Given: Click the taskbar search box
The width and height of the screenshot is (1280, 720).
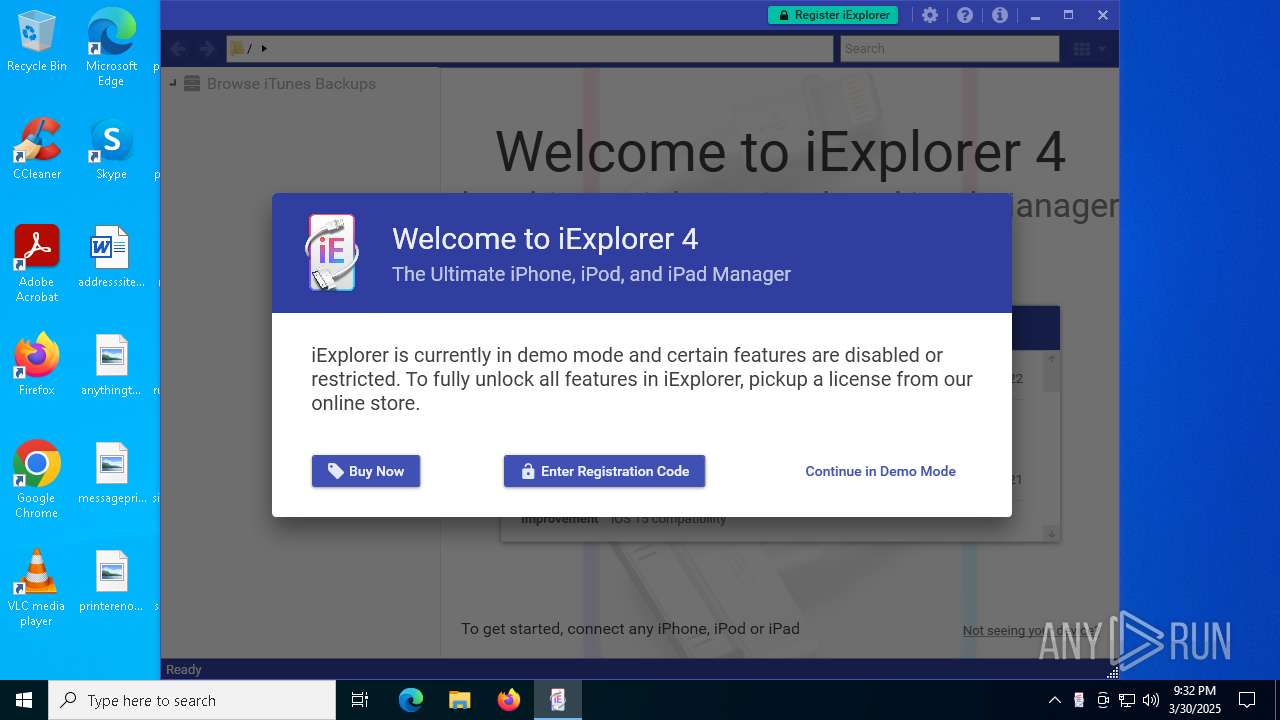Looking at the screenshot, I should (192, 700).
